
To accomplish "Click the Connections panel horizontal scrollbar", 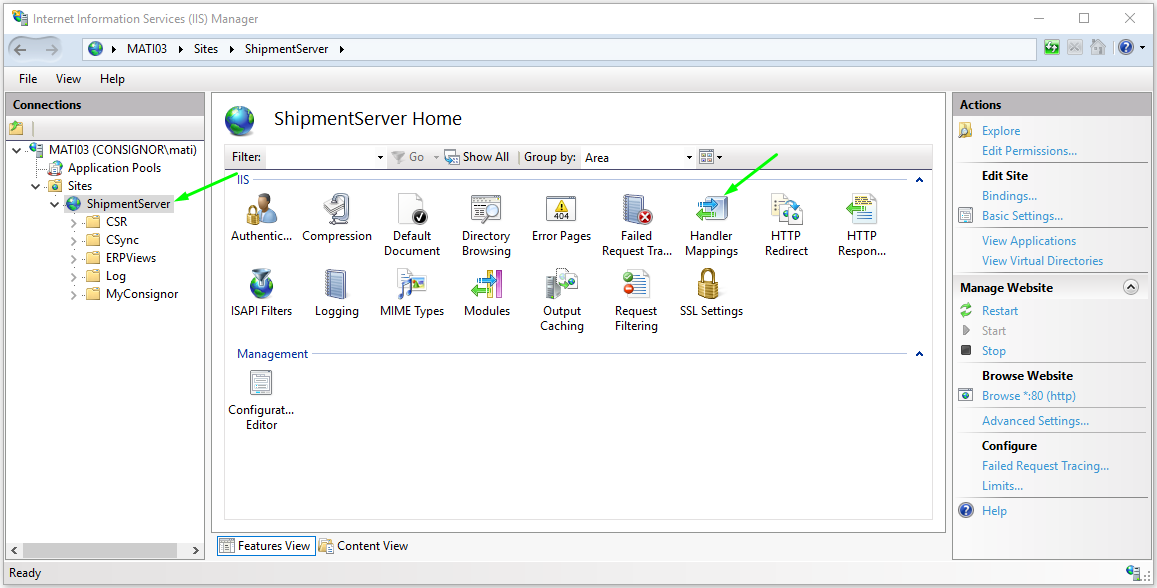I will coord(100,549).
